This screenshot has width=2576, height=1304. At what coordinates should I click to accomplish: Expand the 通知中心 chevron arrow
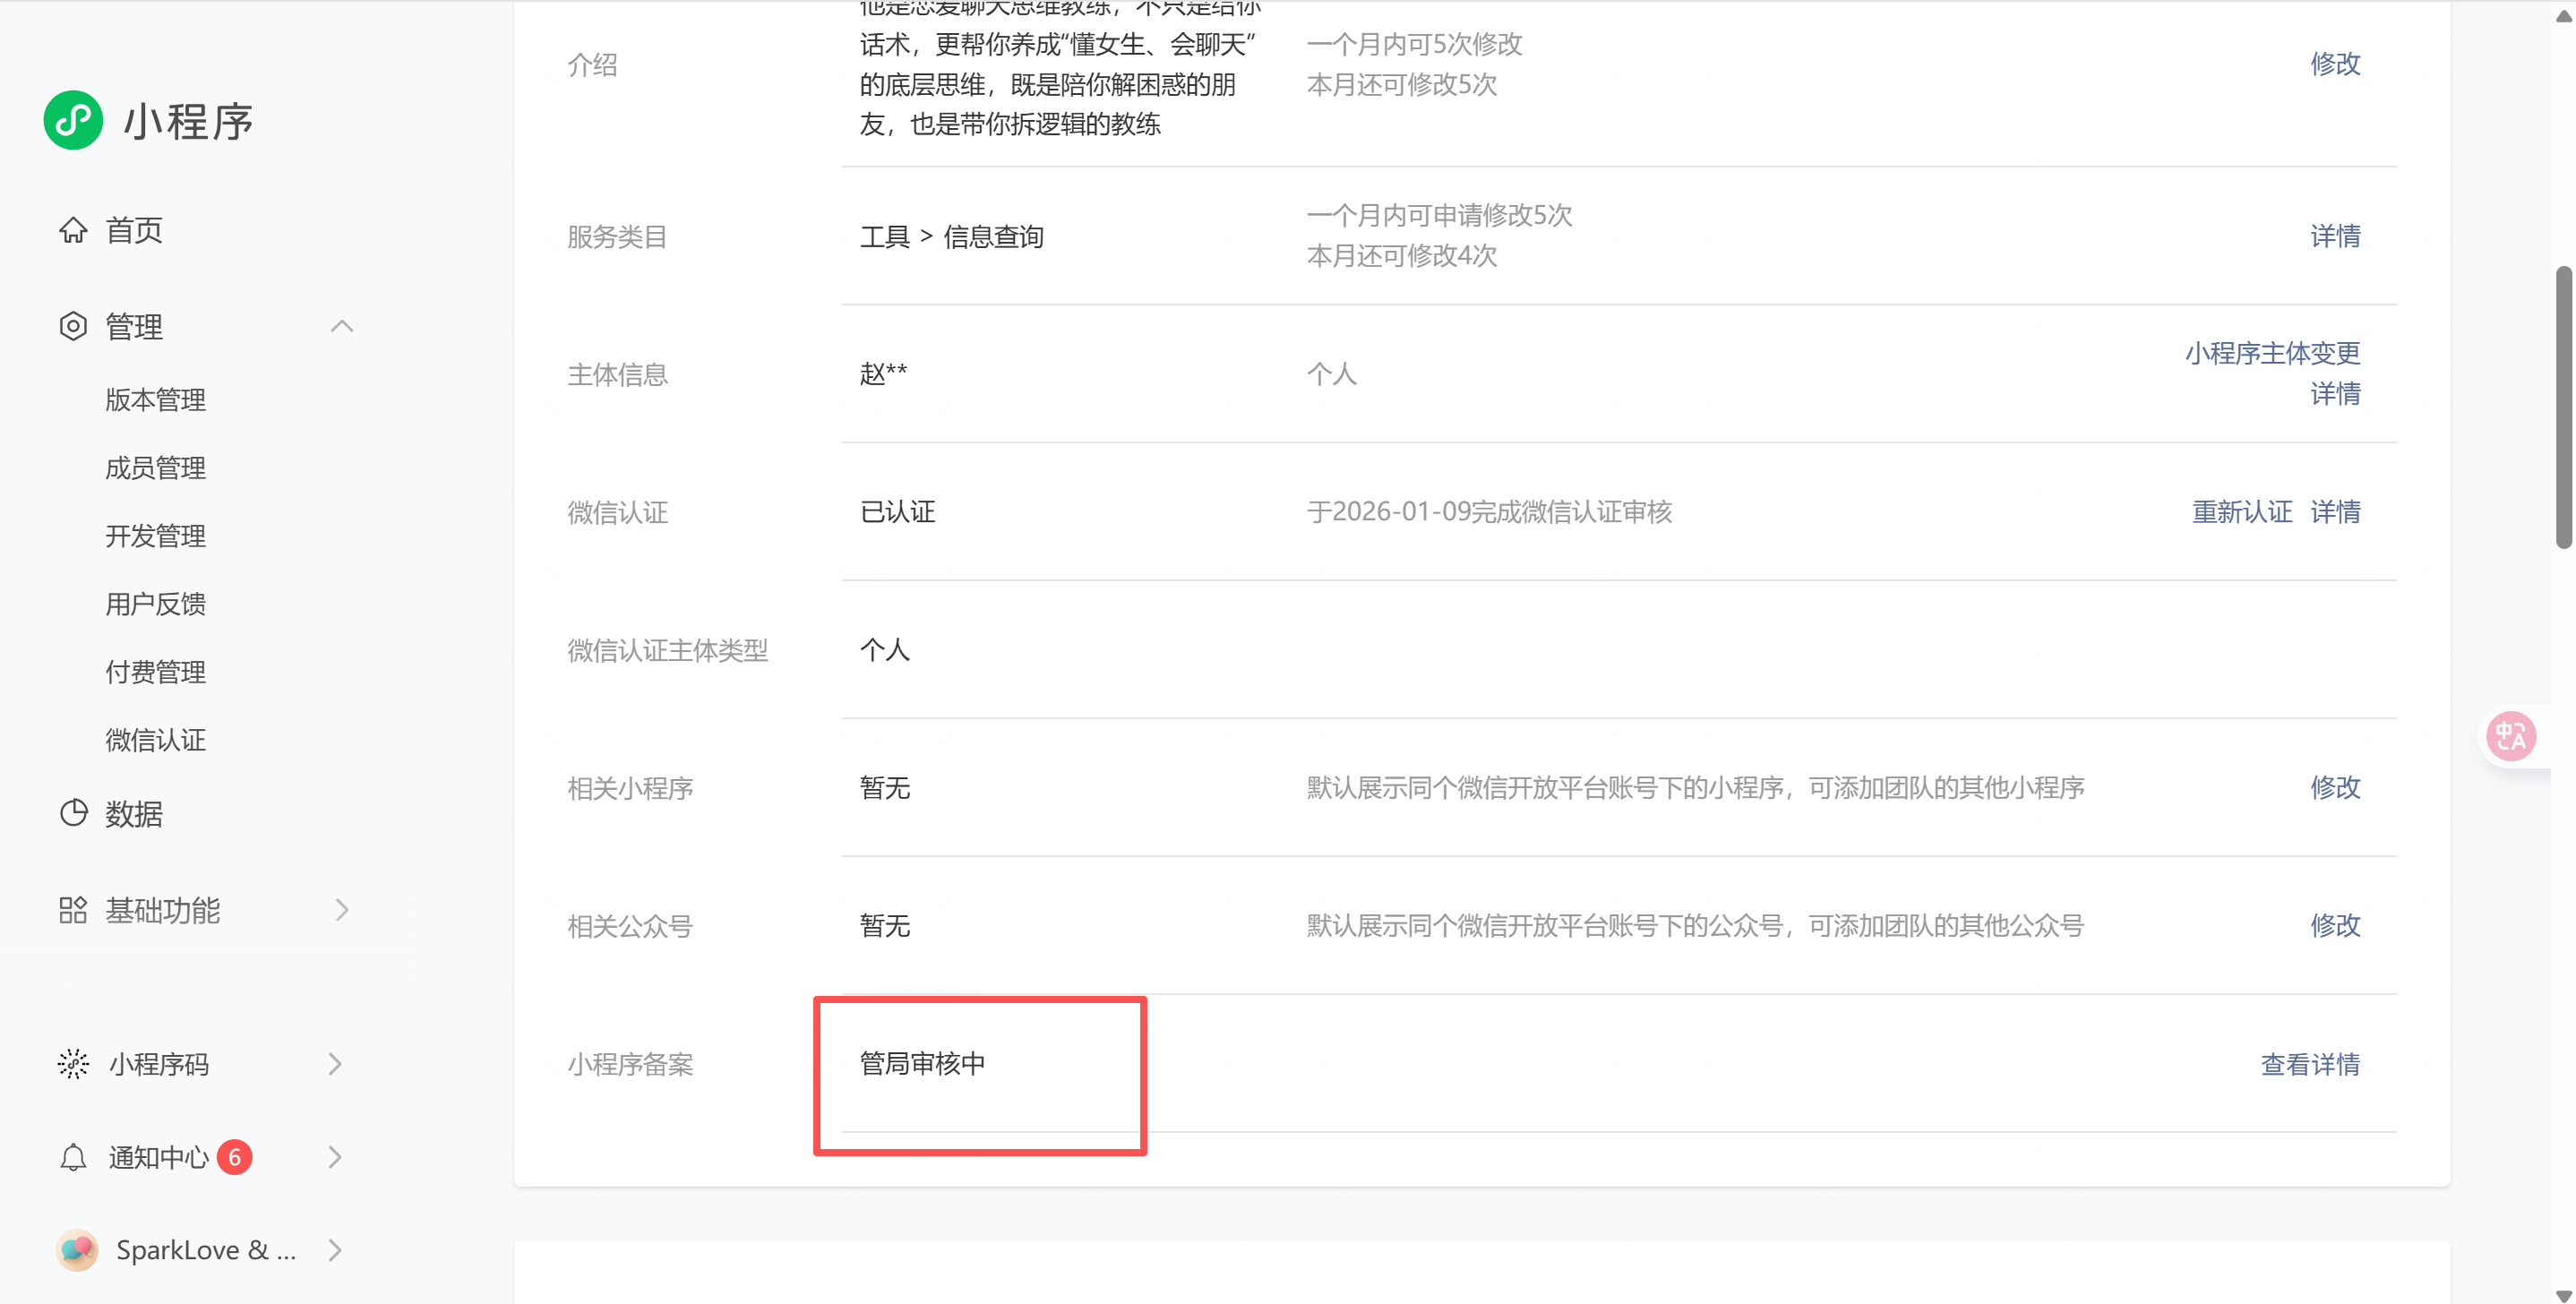336,1157
